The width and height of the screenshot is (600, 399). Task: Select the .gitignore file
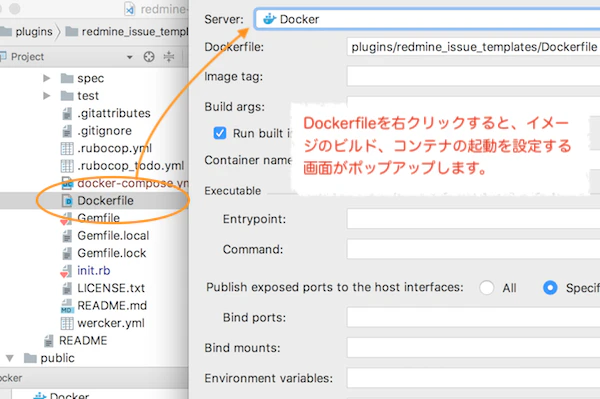click(x=104, y=131)
